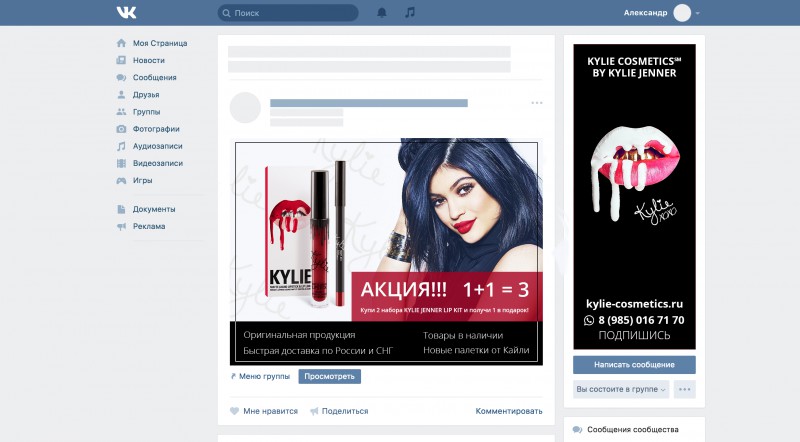
Task: Focus the Поиск search field
Action: pyautogui.click(x=288, y=13)
